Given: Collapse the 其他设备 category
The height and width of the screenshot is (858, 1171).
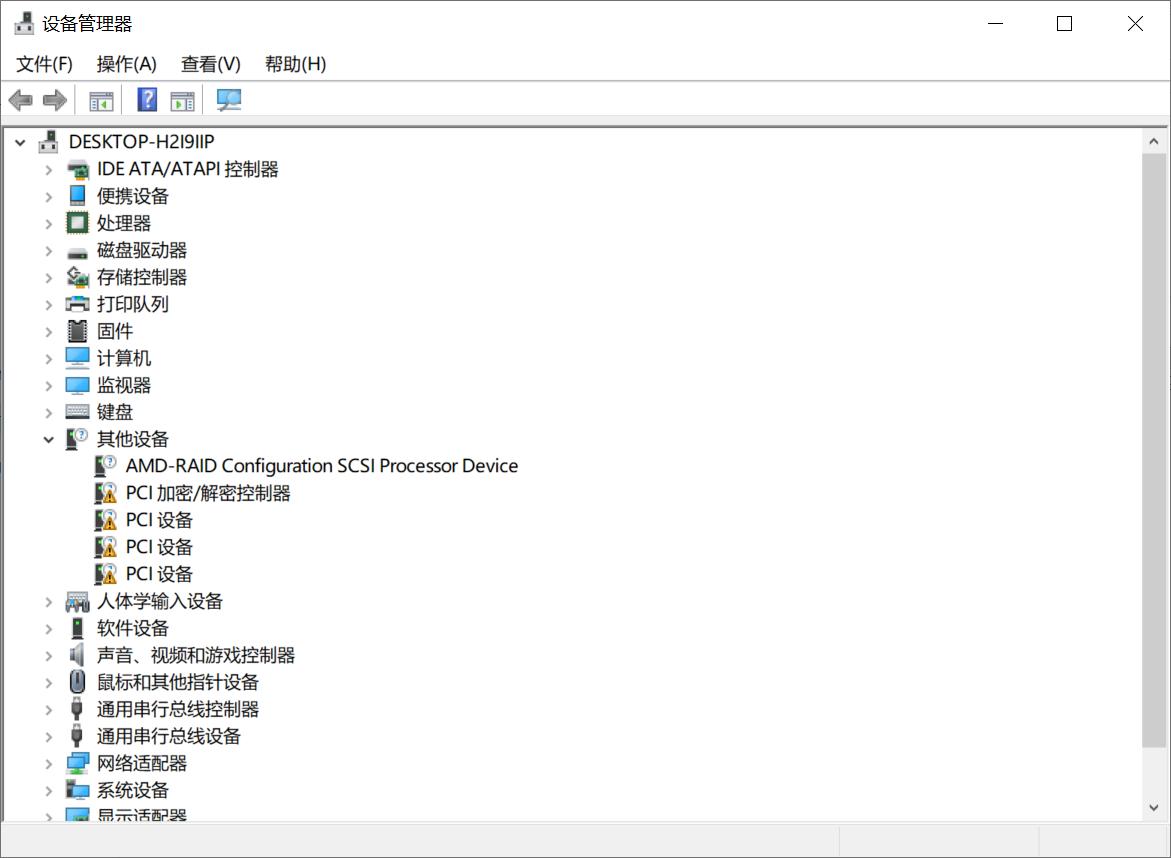Looking at the screenshot, I should coord(48,438).
